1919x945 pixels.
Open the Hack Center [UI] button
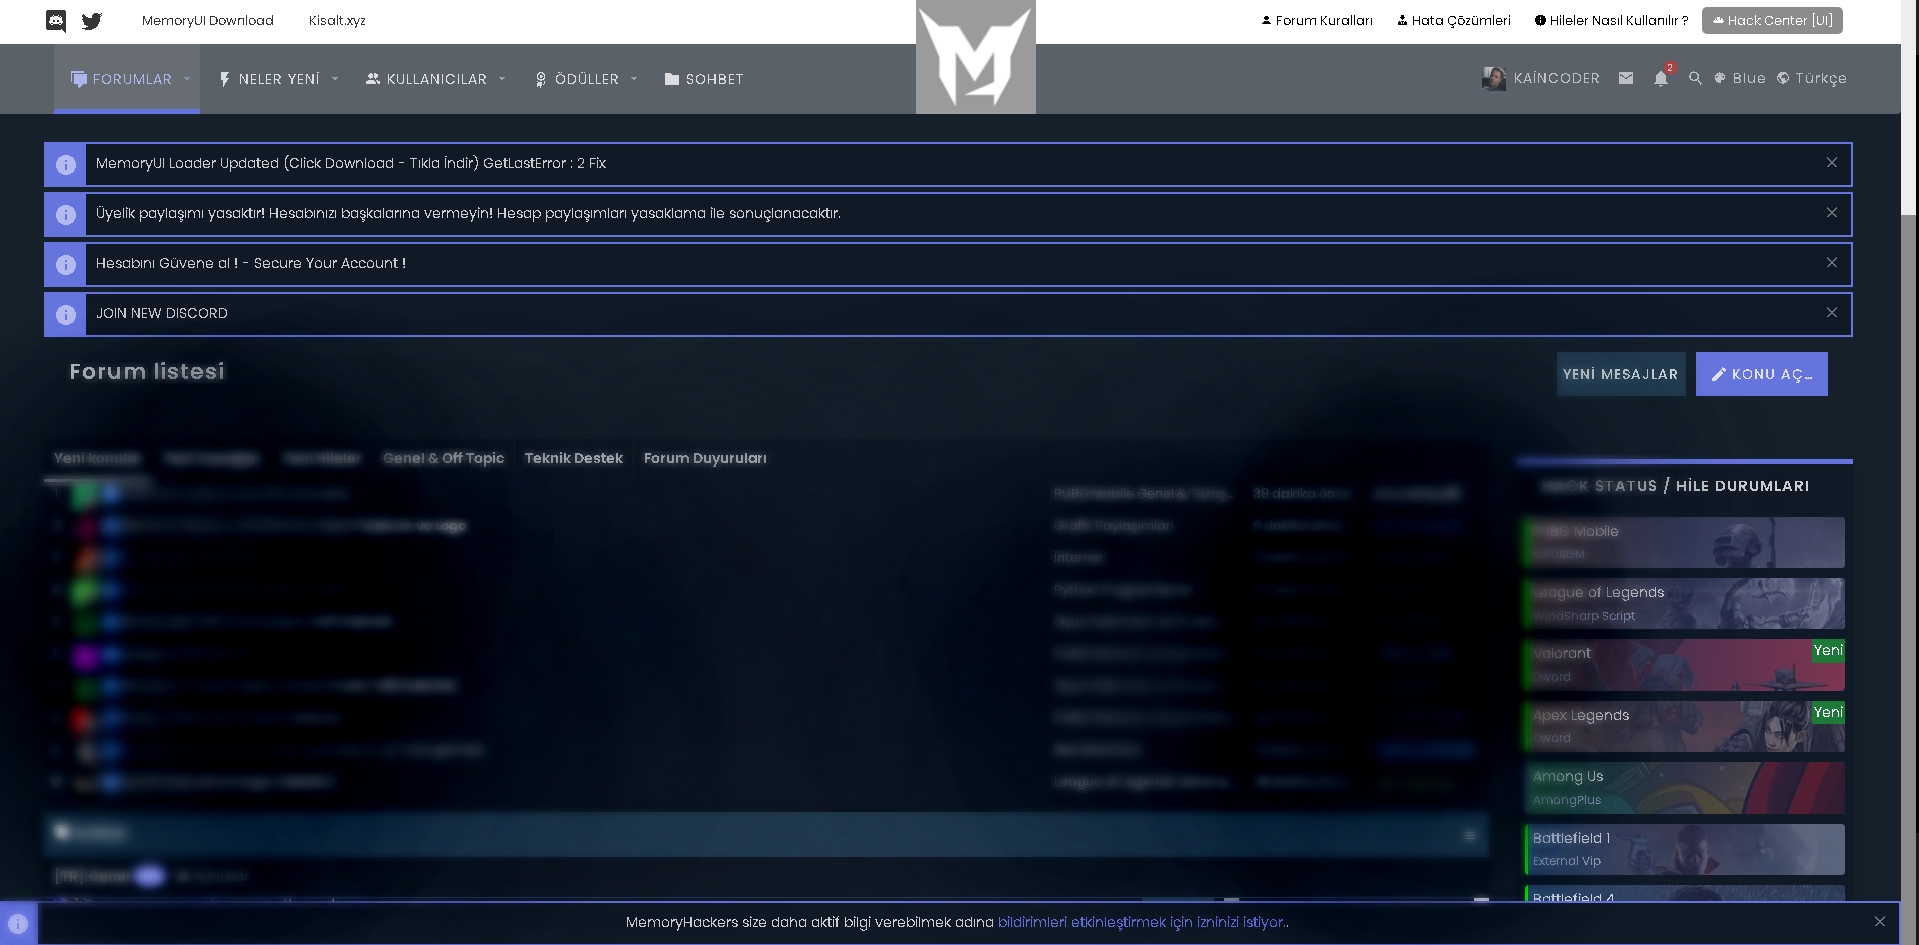[1772, 20]
